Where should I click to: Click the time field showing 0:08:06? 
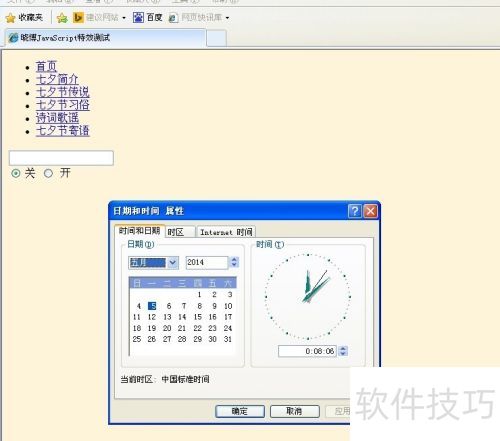(307, 351)
